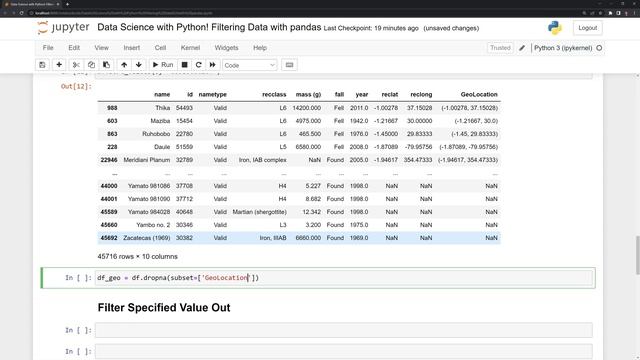This screenshot has width=640, height=360.
Task: Copy selected cells icon
Action: [91, 65]
